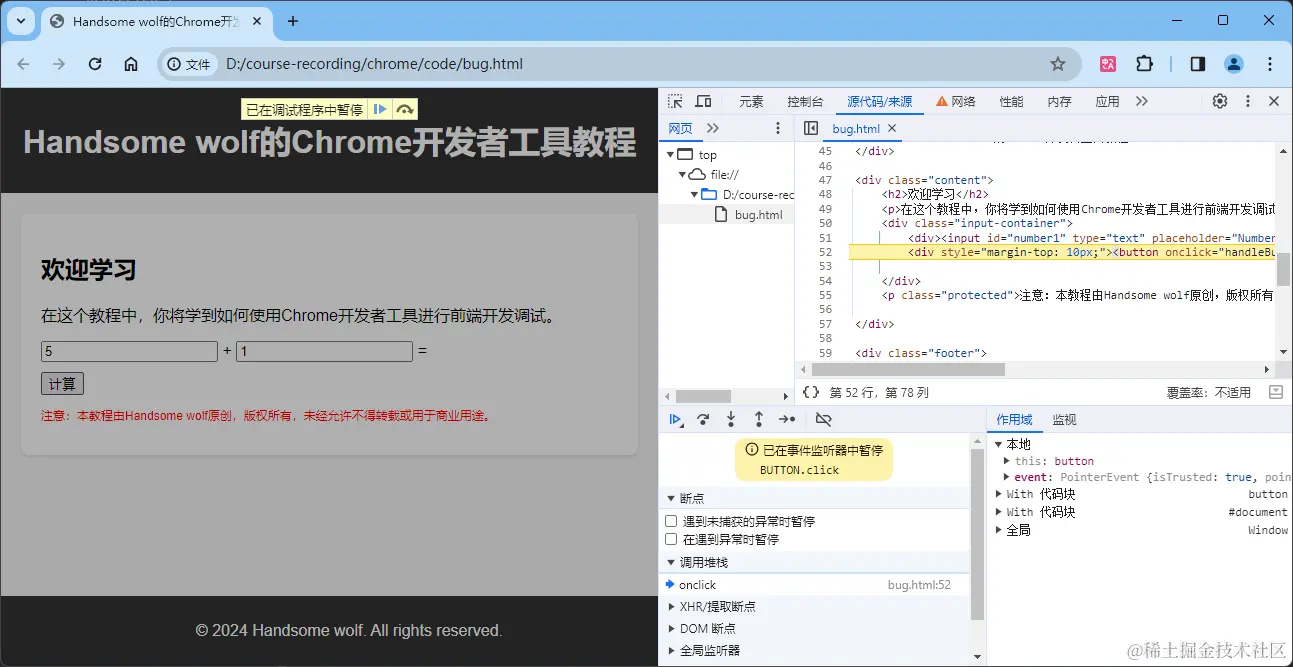Step out of current function
The height and width of the screenshot is (667, 1293).
759,419
